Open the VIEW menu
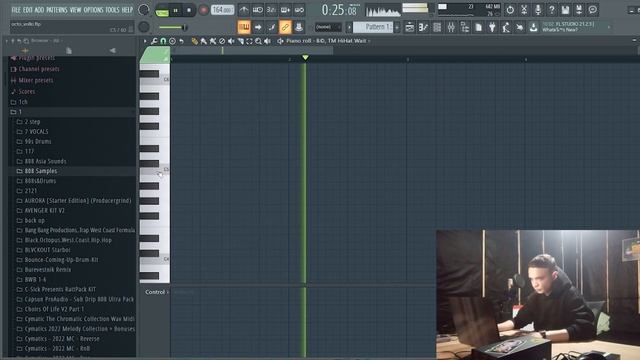This screenshot has width=640, height=360. tap(76, 10)
